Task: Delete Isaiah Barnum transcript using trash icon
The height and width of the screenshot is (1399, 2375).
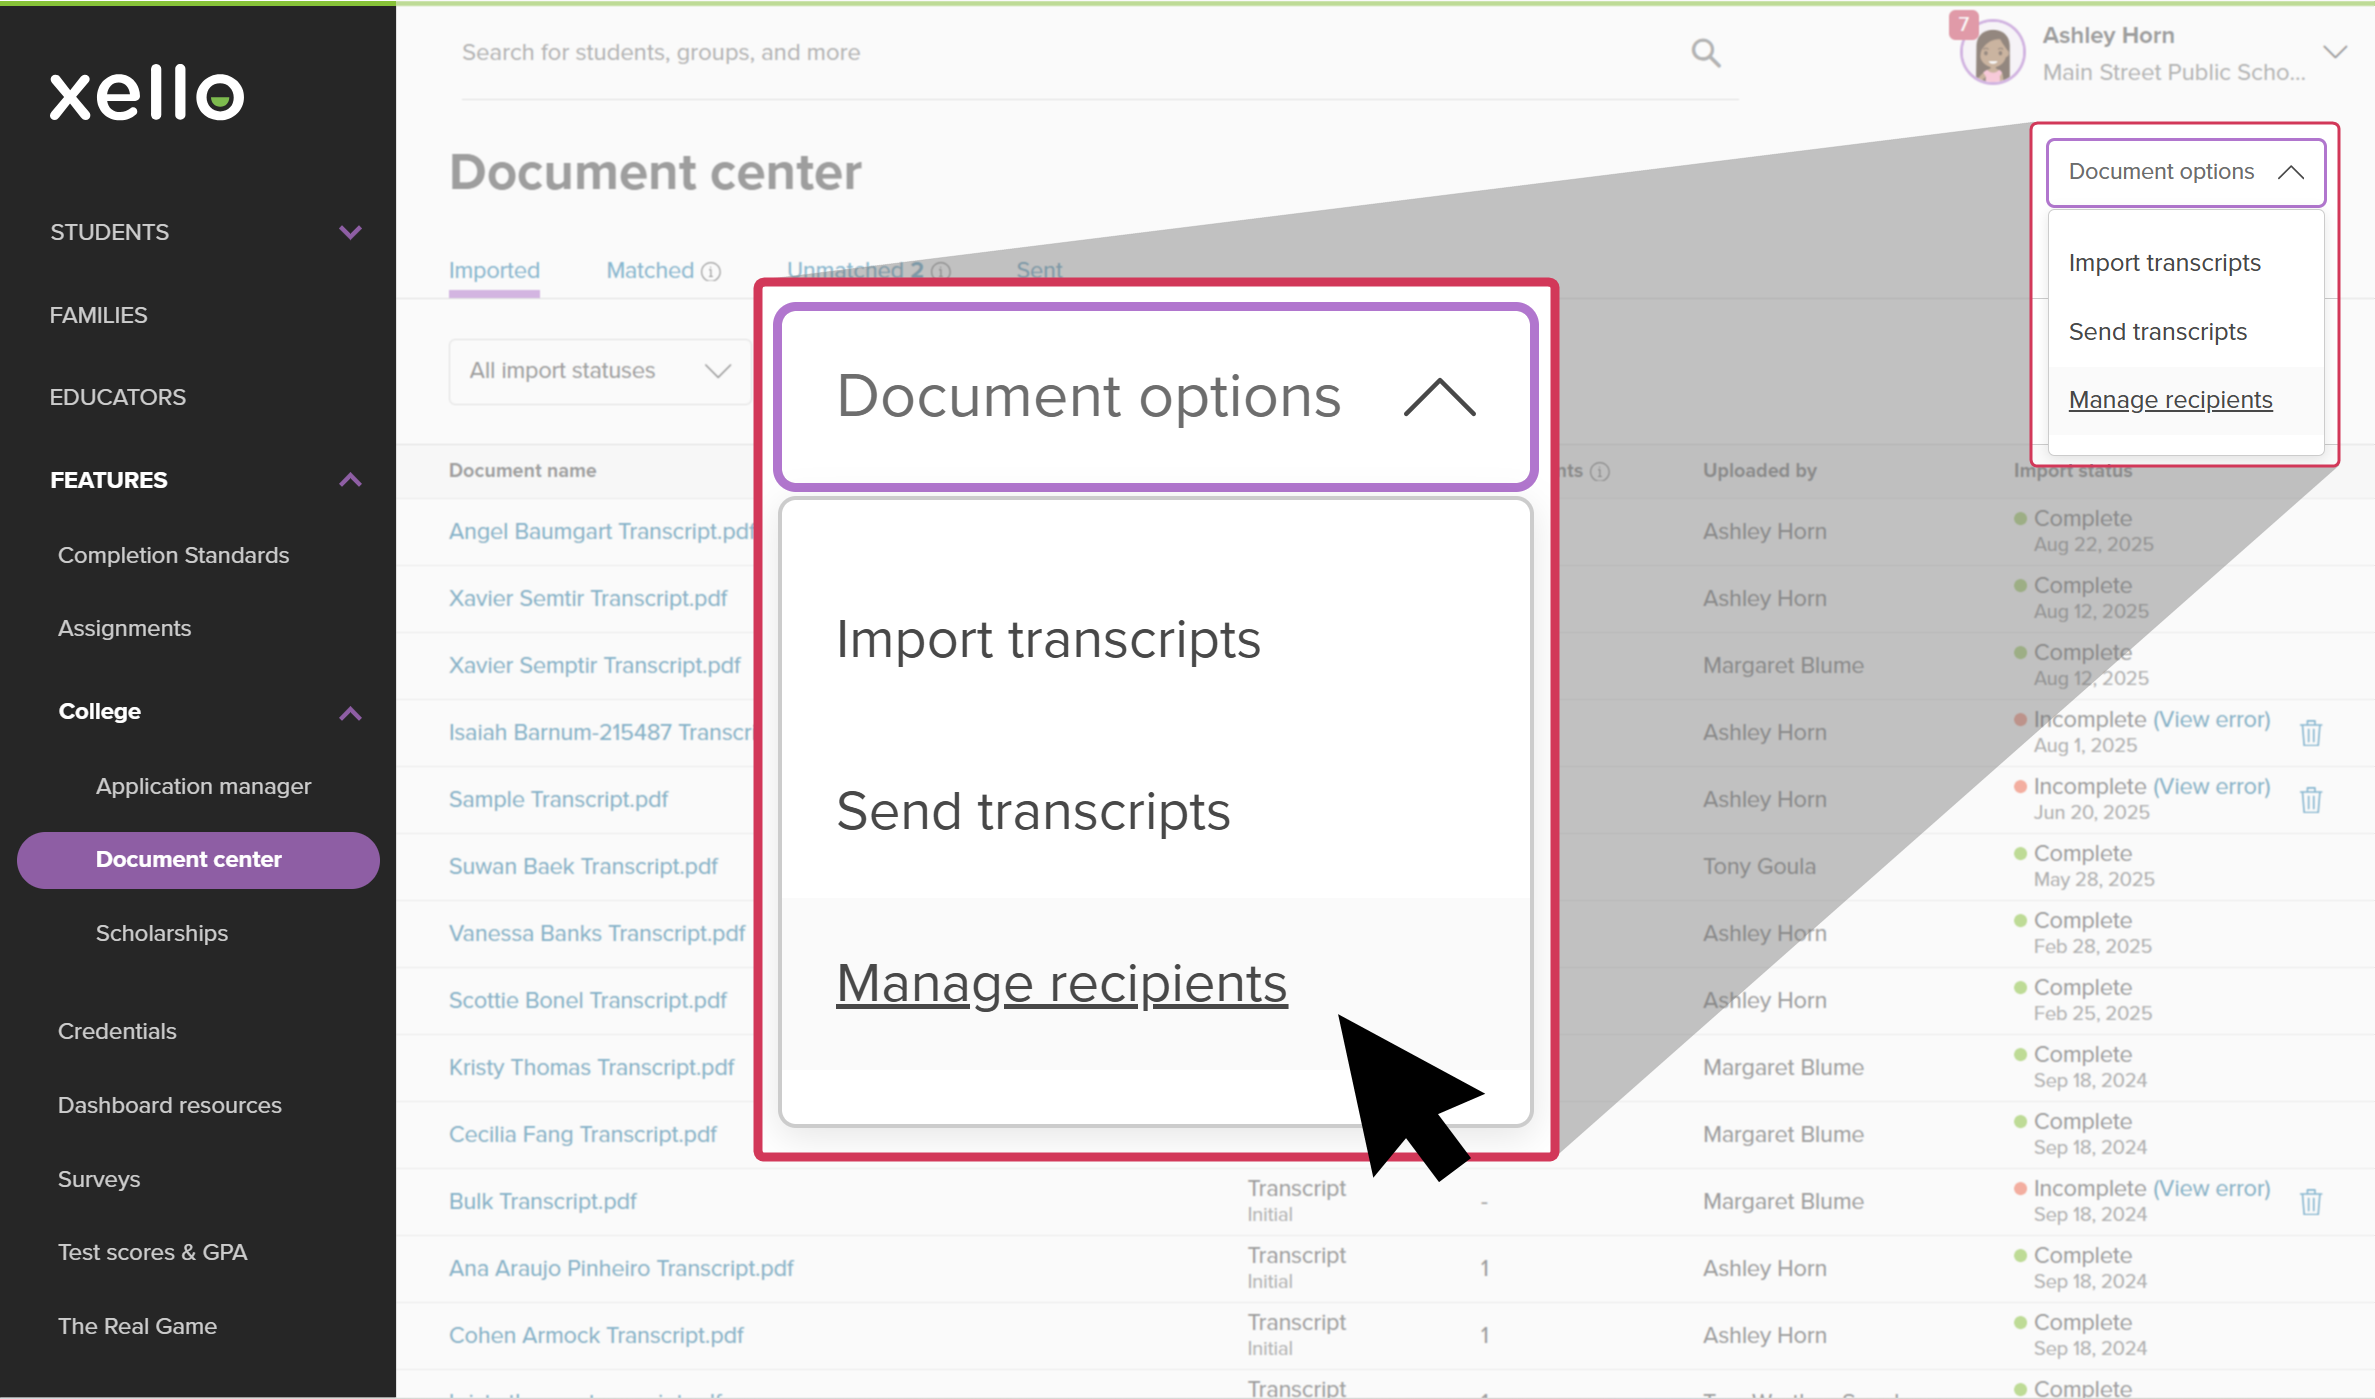Action: 2311,732
